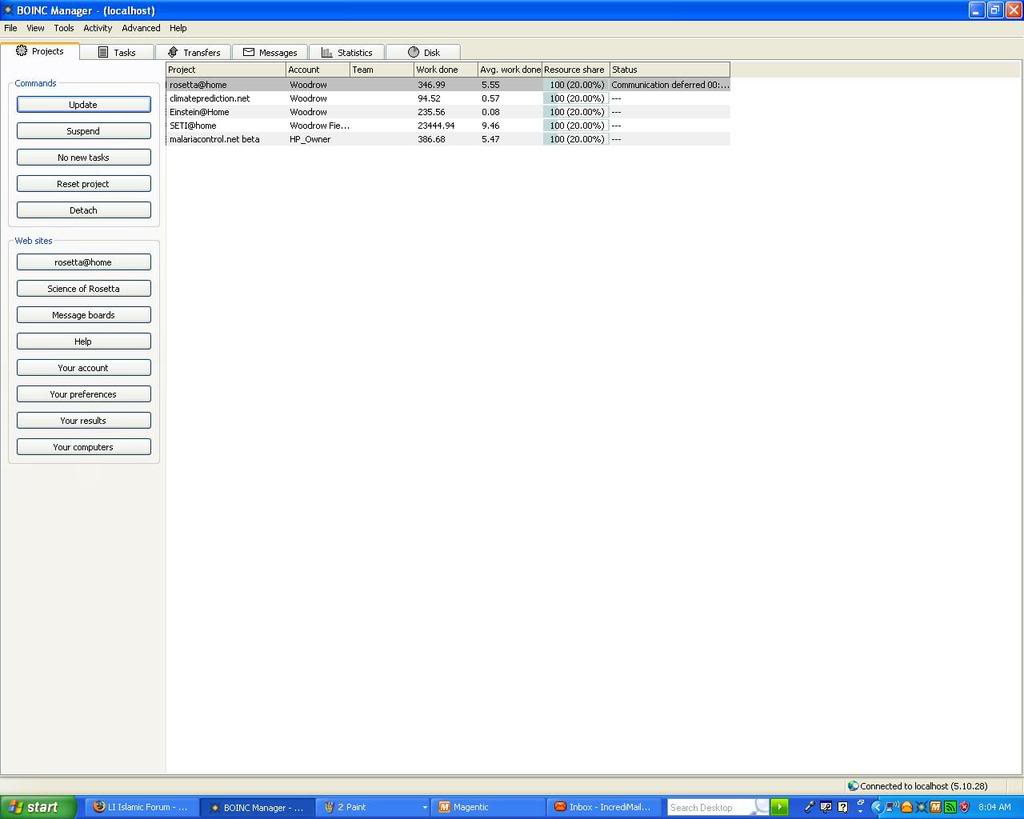Click the Disk tab pie icon
Screen dimensions: 1024x819
[413, 52]
